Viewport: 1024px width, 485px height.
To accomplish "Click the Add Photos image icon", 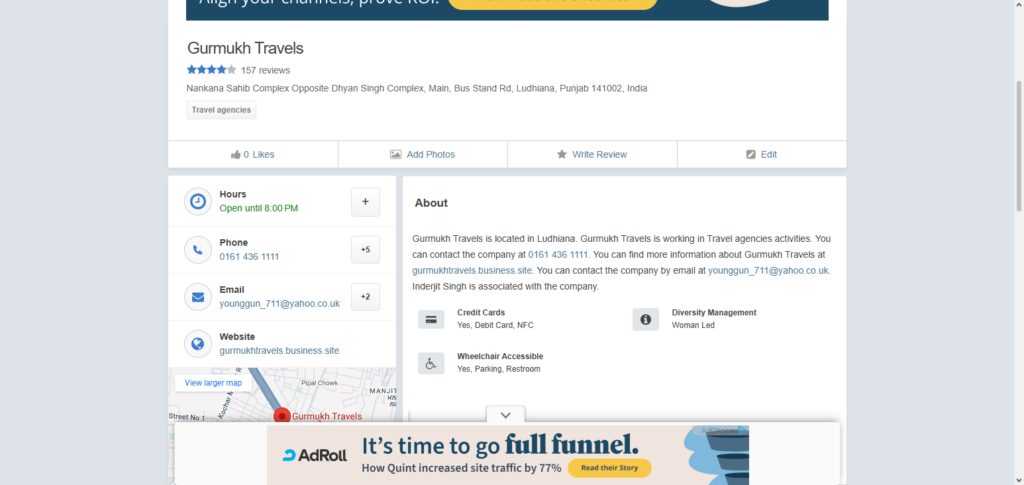I will tap(396, 155).
